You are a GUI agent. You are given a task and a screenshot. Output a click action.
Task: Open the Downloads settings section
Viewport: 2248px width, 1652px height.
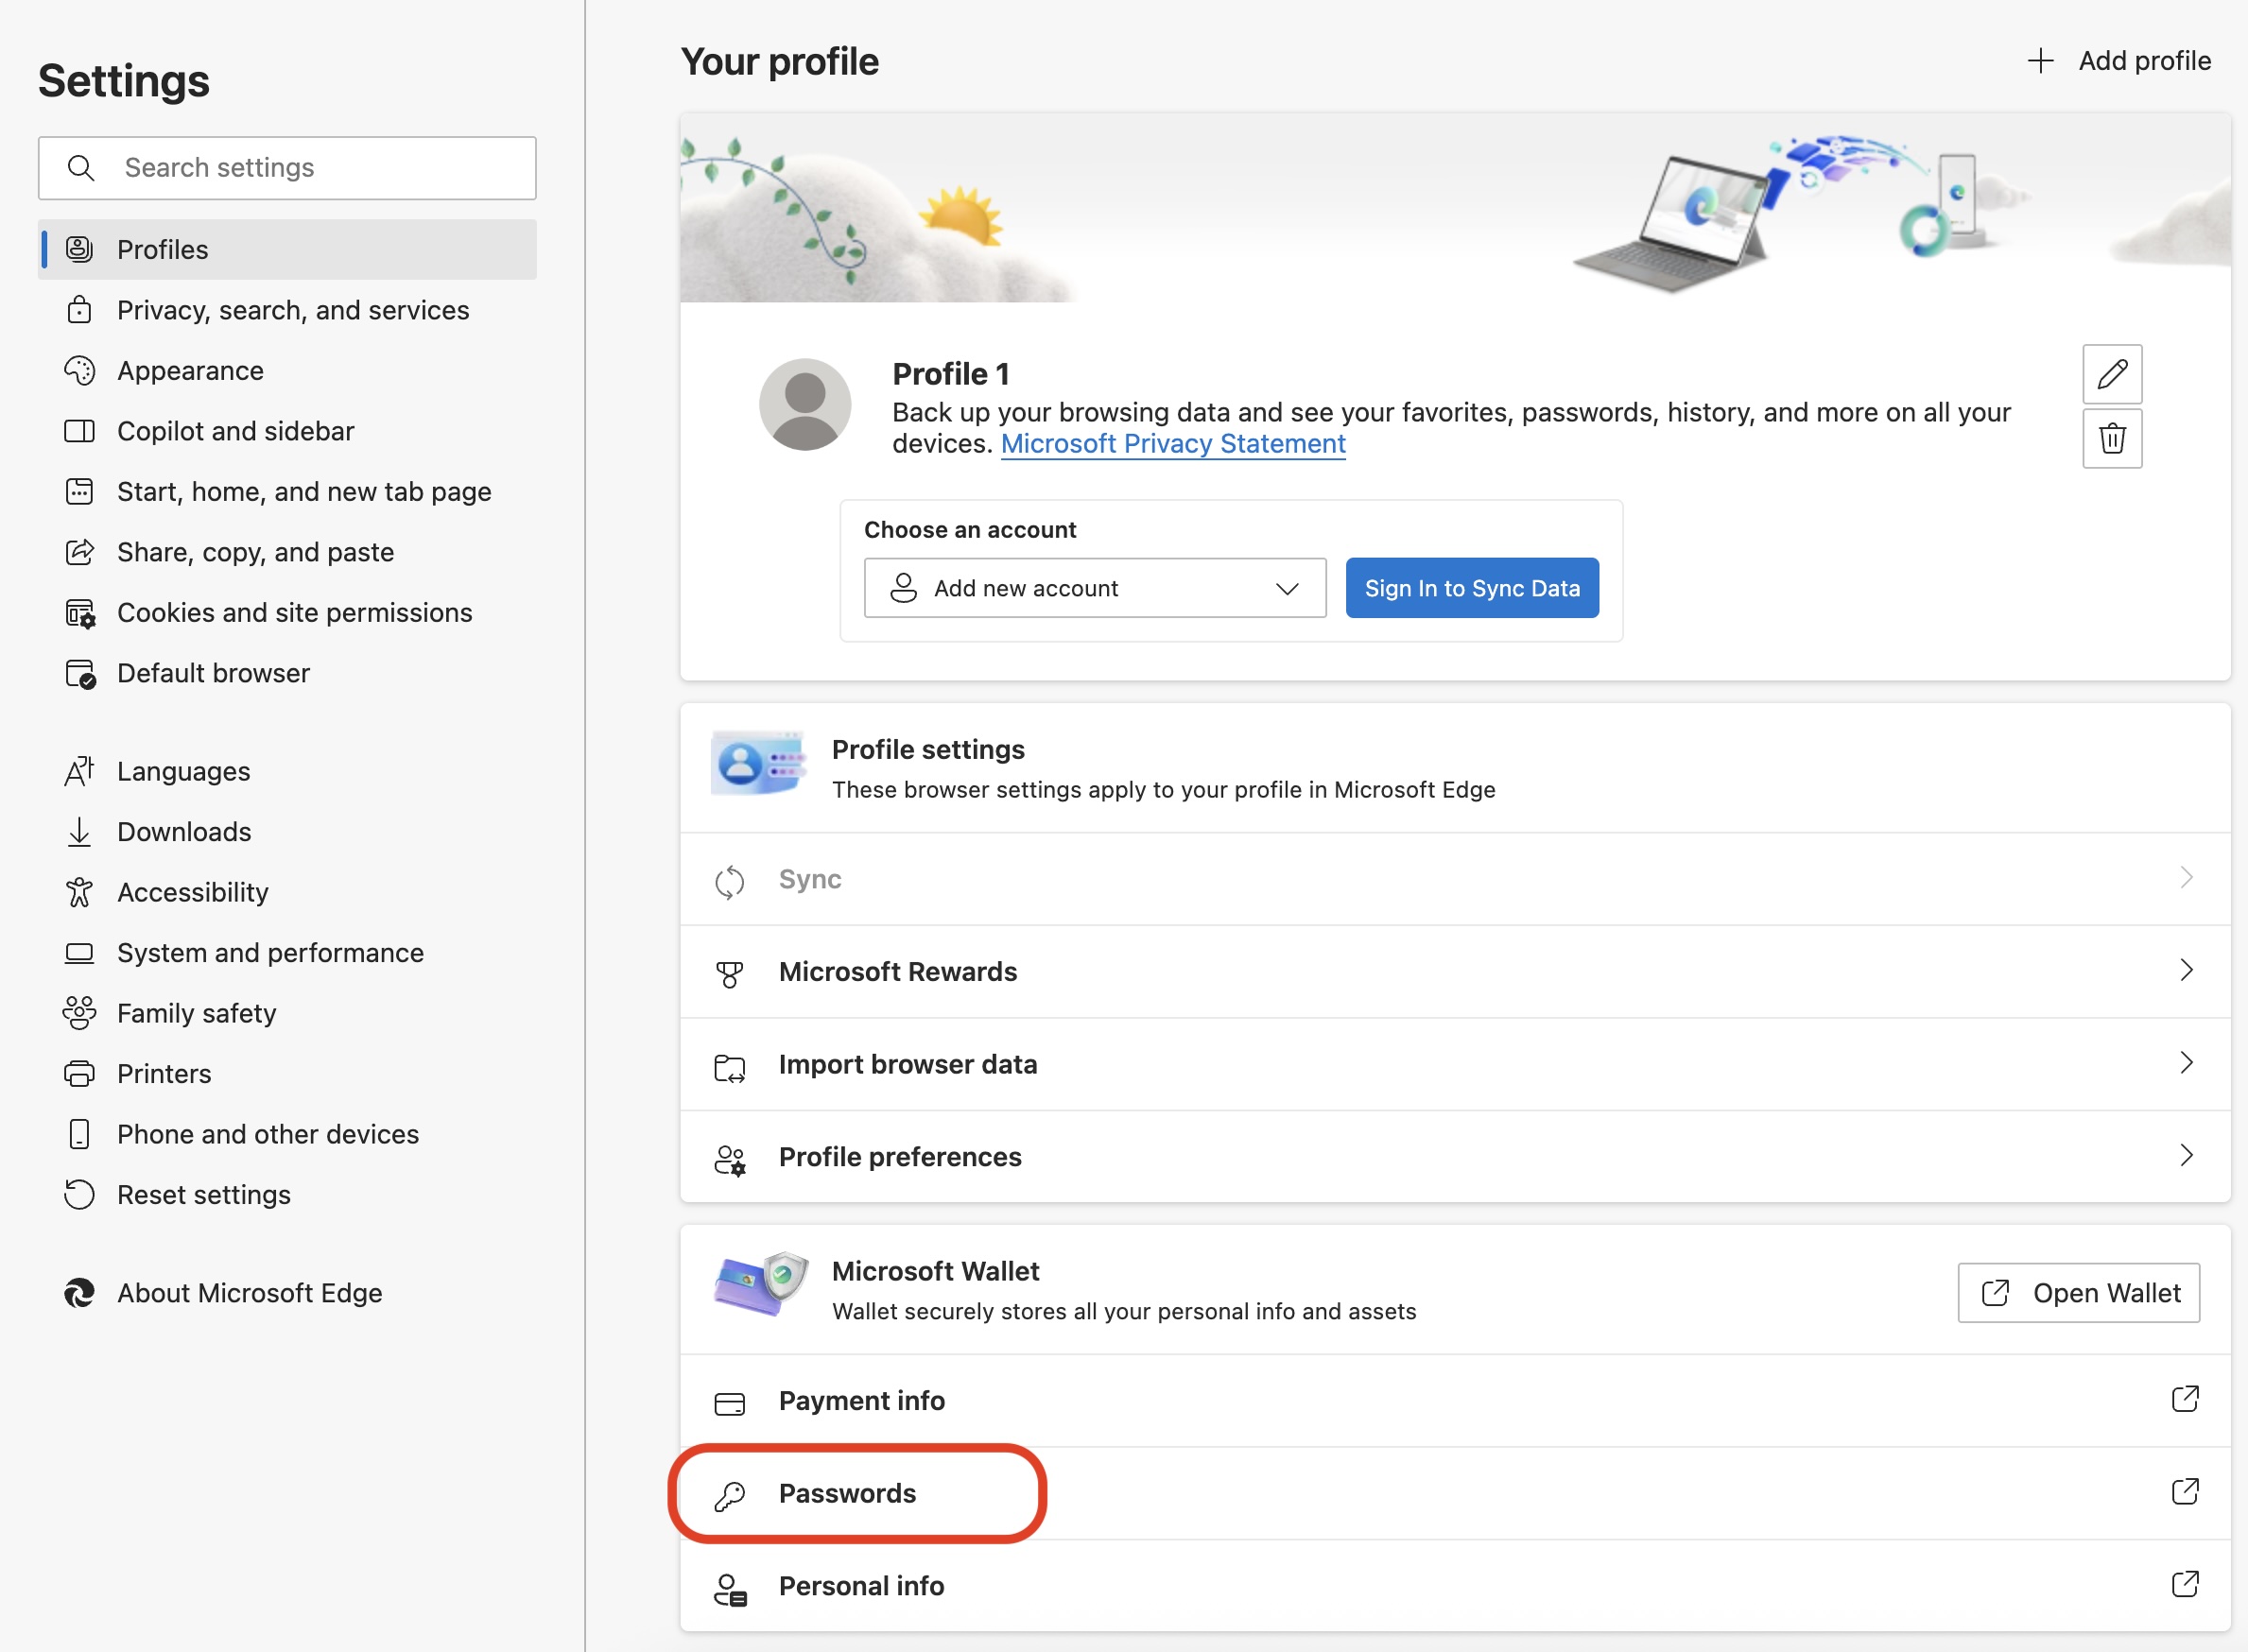click(x=288, y=832)
